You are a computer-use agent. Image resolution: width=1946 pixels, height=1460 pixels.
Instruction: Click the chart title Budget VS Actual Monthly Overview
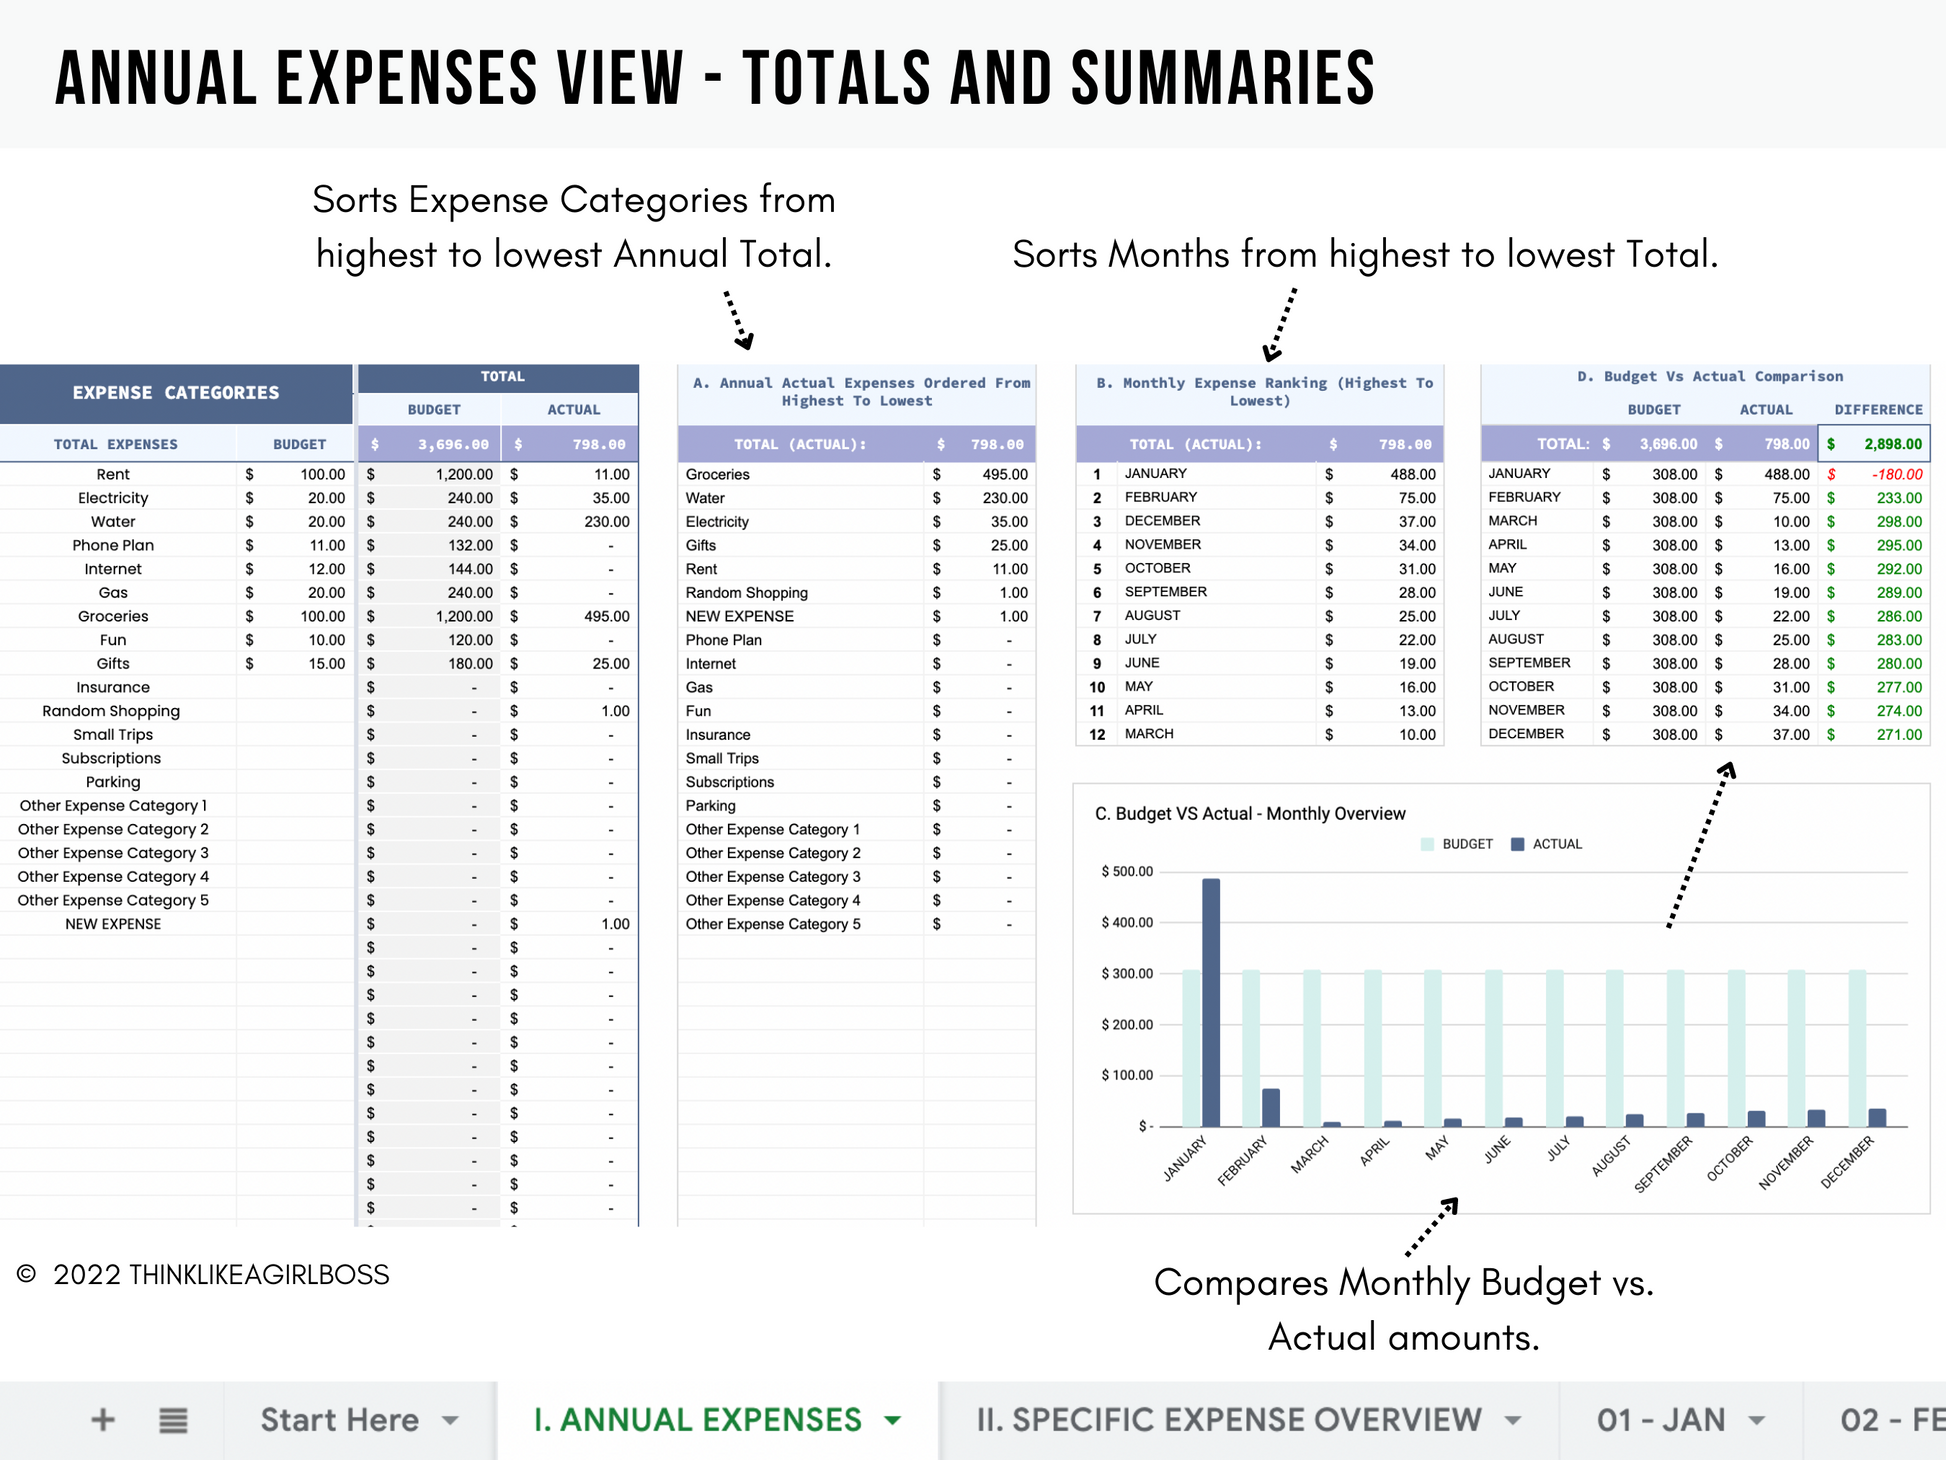click(x=1250, y=814)
